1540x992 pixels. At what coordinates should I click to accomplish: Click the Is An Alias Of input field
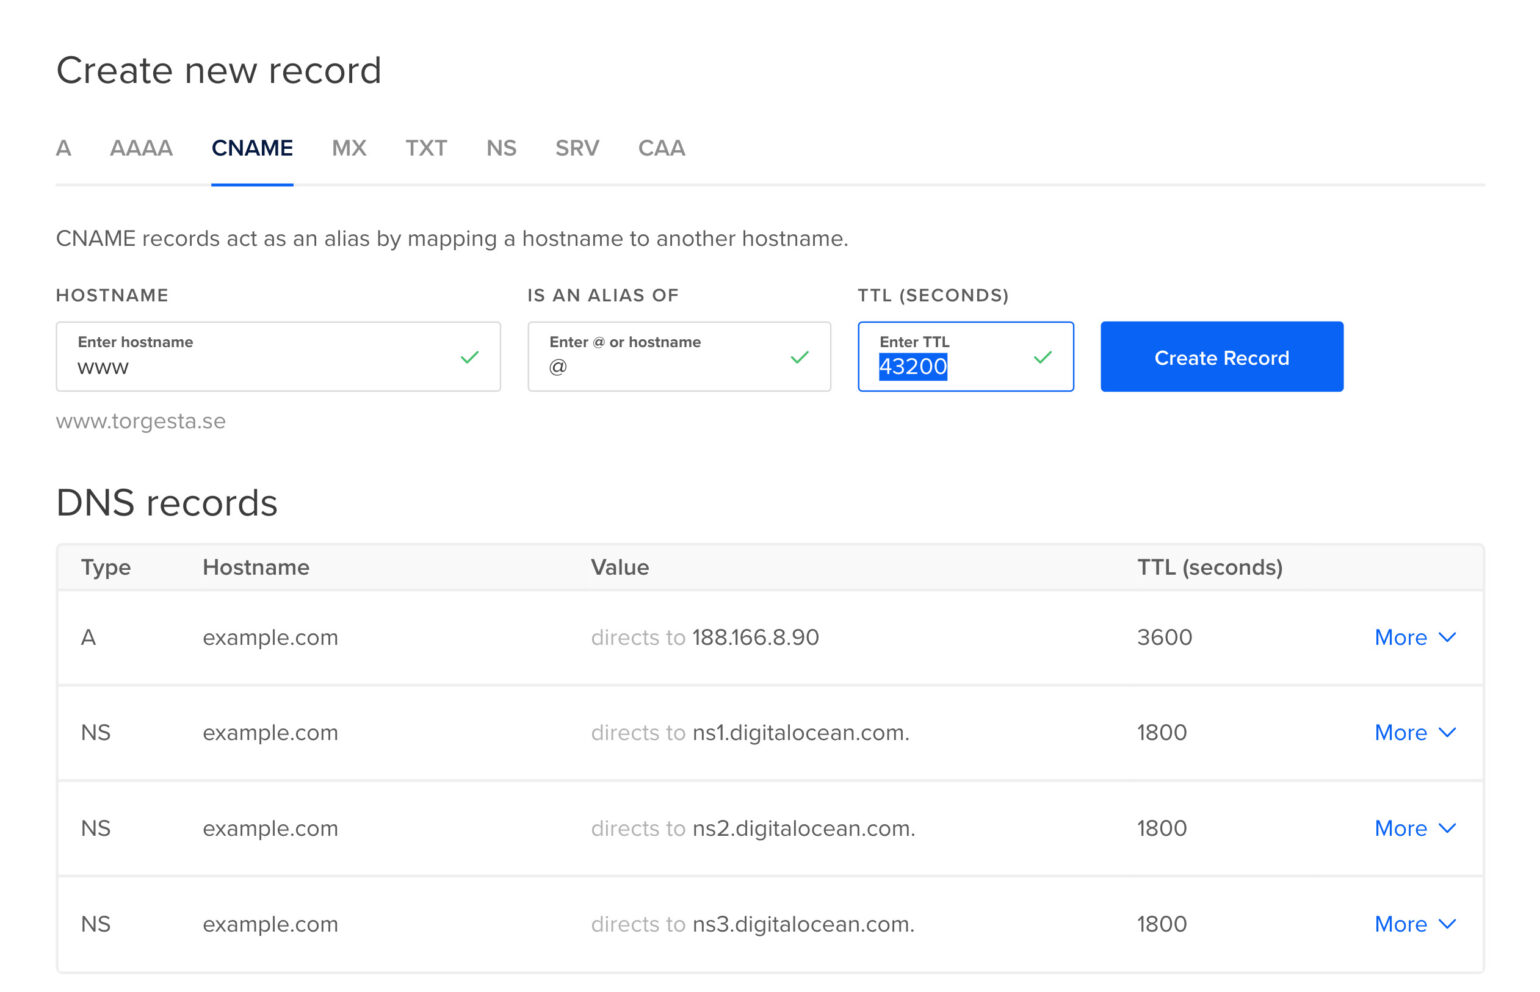click(x=679, y=356)
